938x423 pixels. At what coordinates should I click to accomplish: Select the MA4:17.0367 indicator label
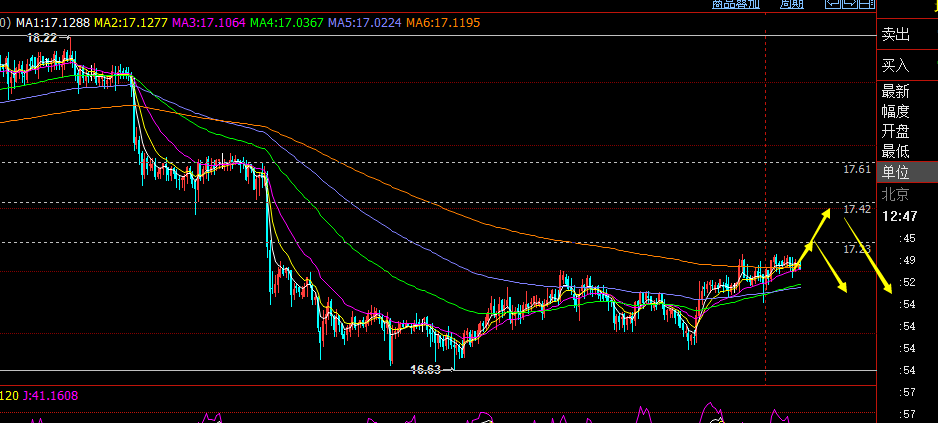[x=287, y=23]
